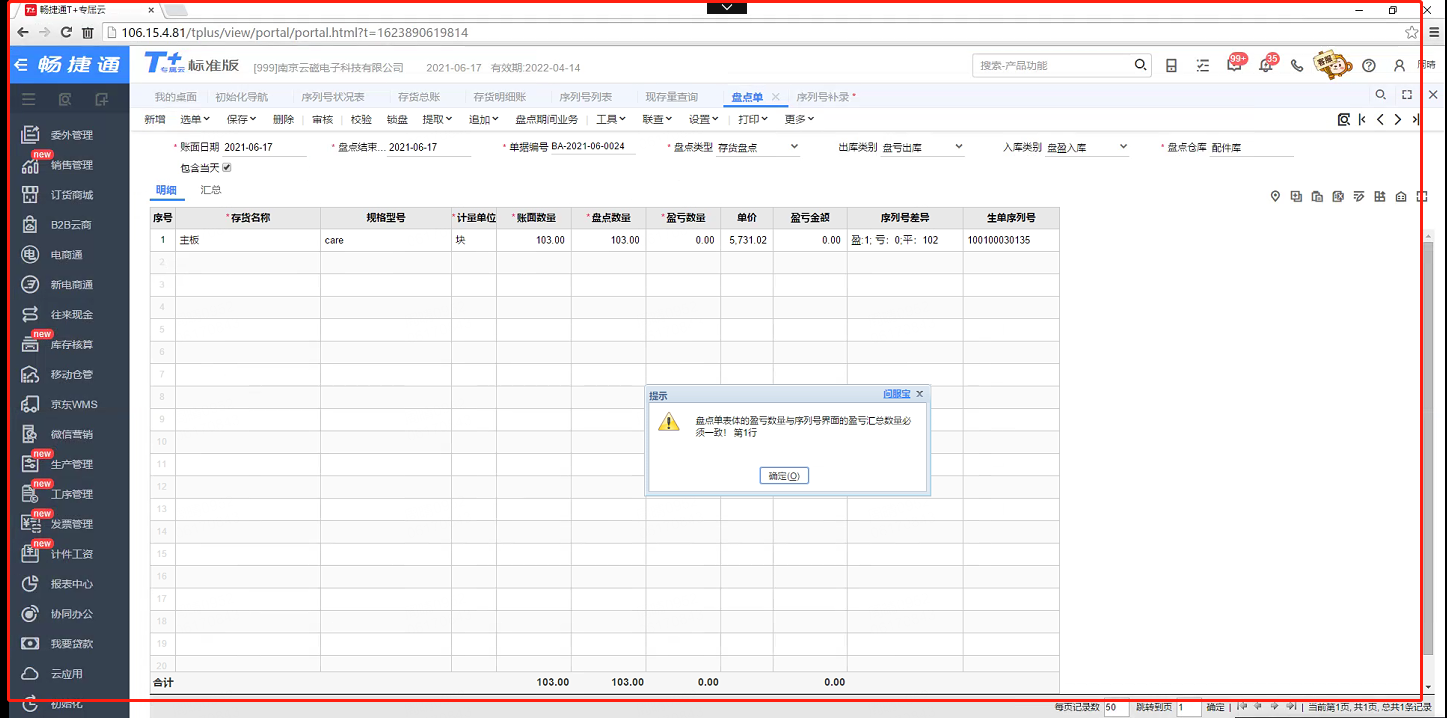Viewport: 1447px width, 718px height.
Task: Switch to 序列号状况表 tab
Action: click(333, 97)
